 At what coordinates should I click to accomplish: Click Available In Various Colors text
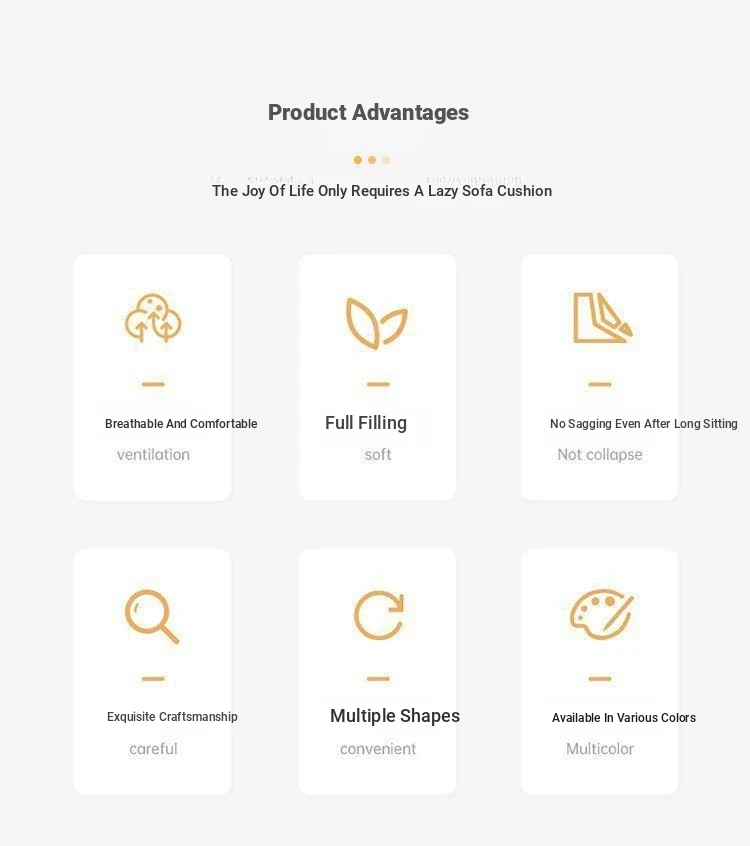(x=623, y=718)
